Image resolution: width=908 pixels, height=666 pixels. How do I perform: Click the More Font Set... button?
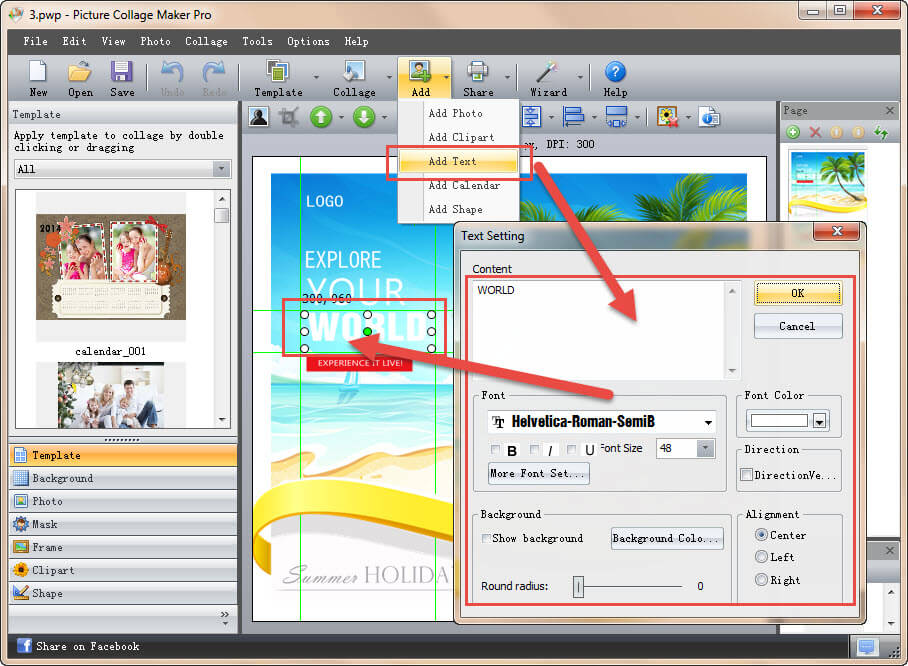click(x=539, y=473)
